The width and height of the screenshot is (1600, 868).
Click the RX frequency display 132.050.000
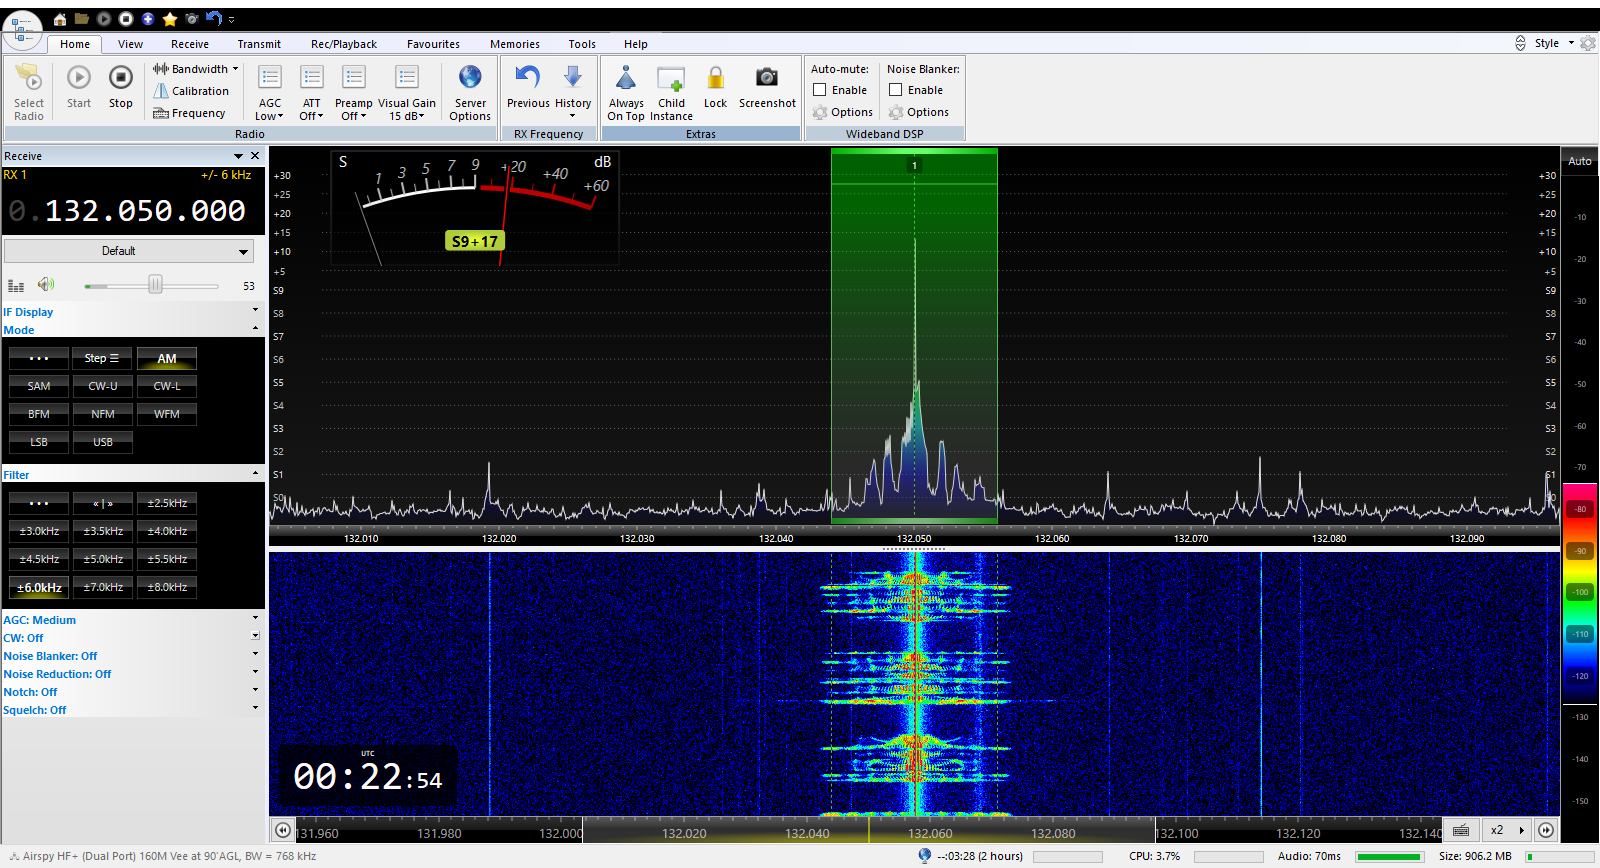click(144, 211)
